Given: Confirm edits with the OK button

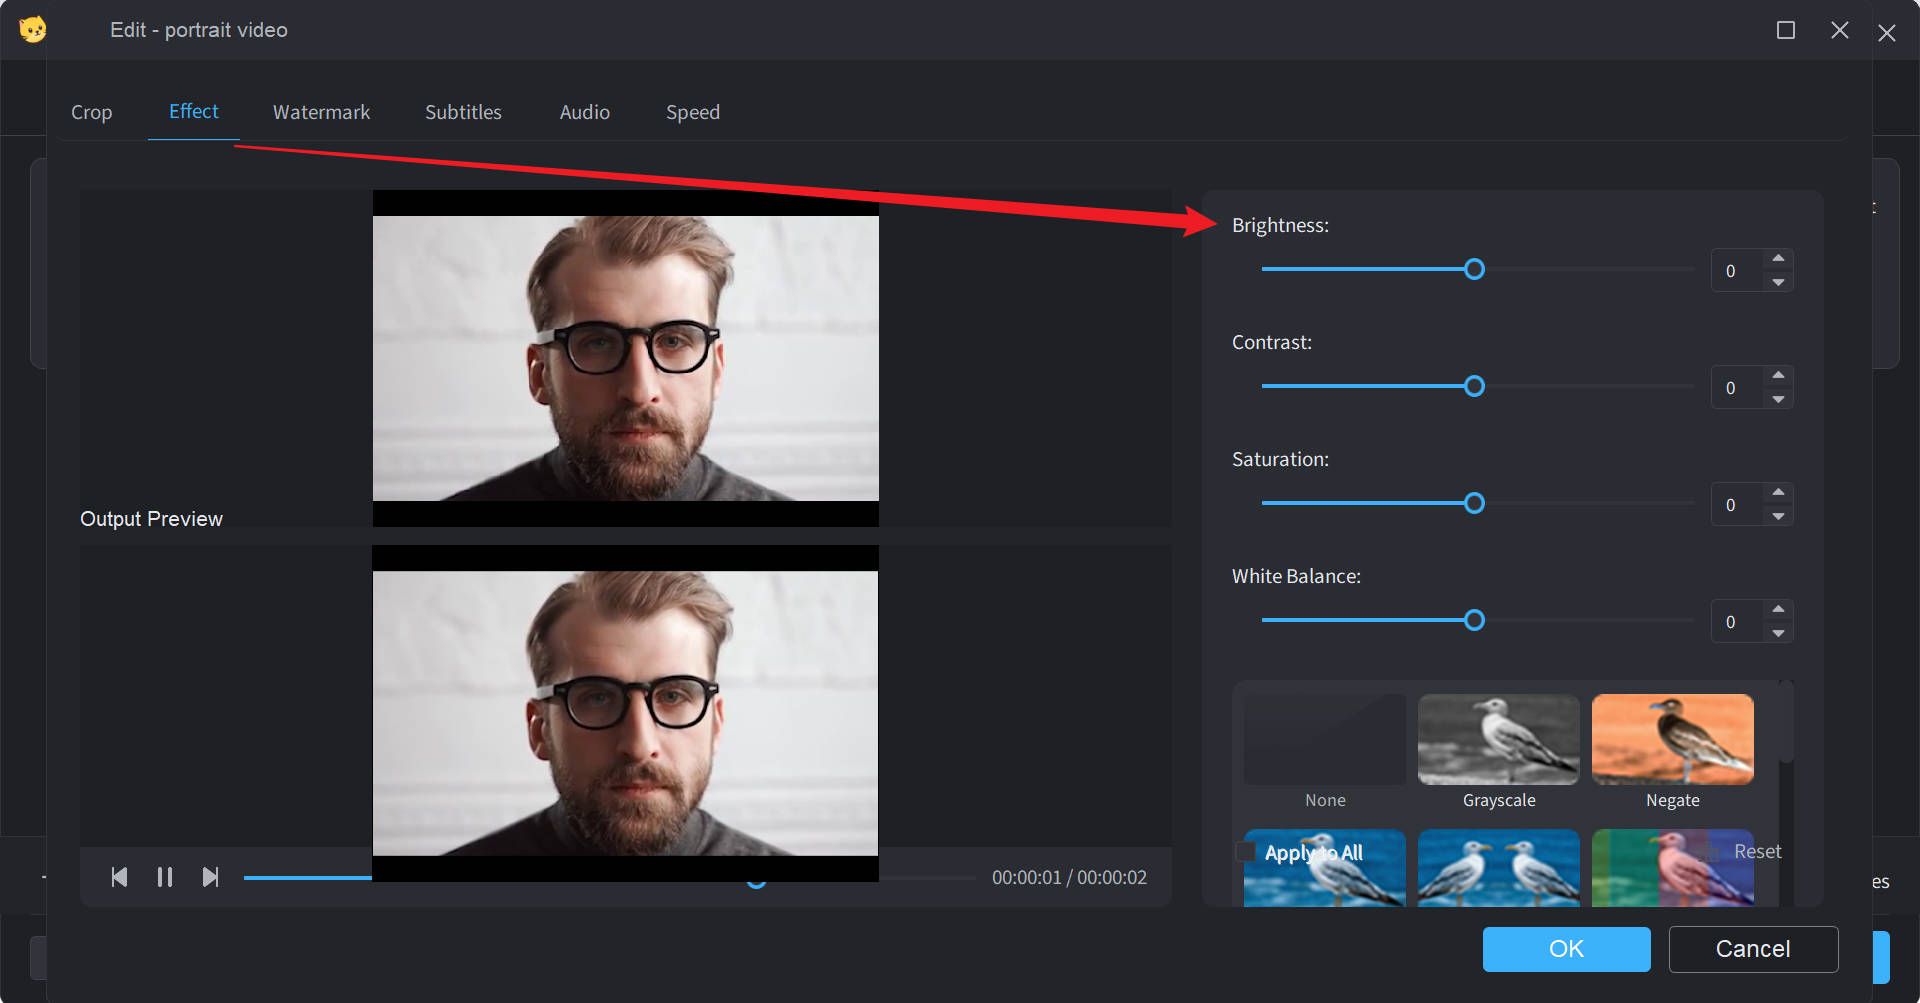Looking at the screenshot, I should coord(1566,949).
